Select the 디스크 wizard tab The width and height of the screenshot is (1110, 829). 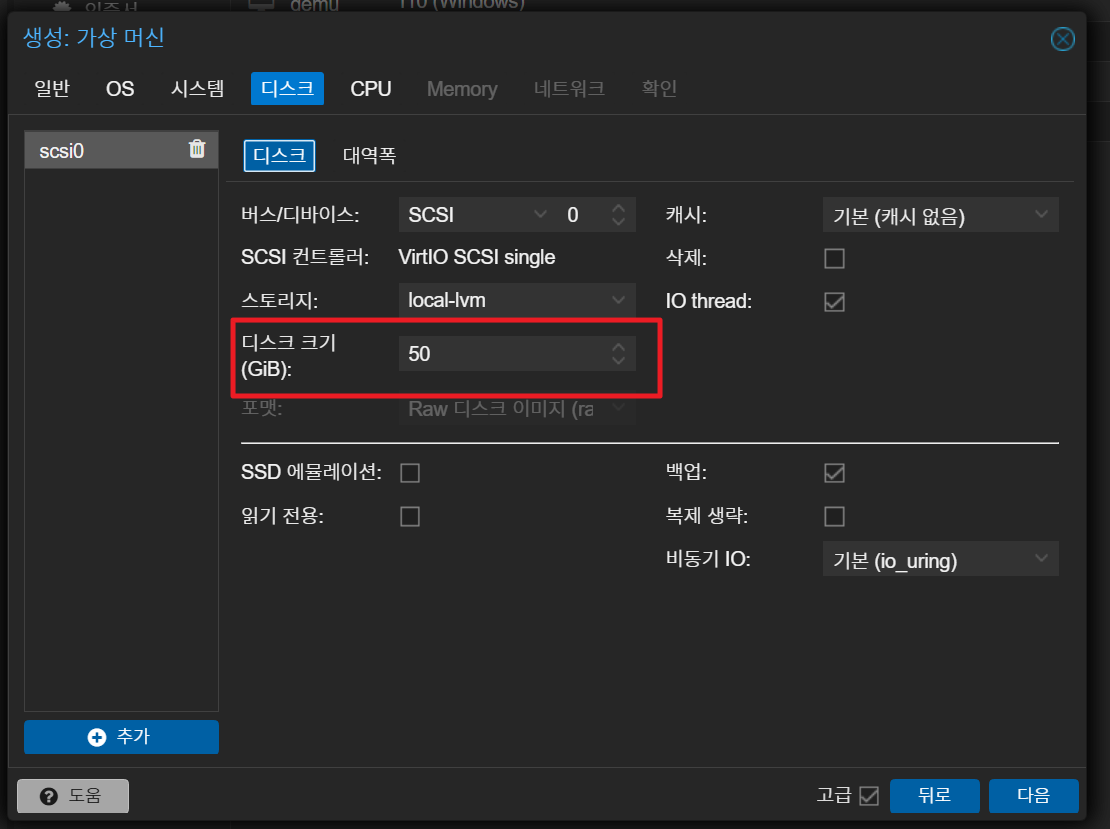click(287, 88)
